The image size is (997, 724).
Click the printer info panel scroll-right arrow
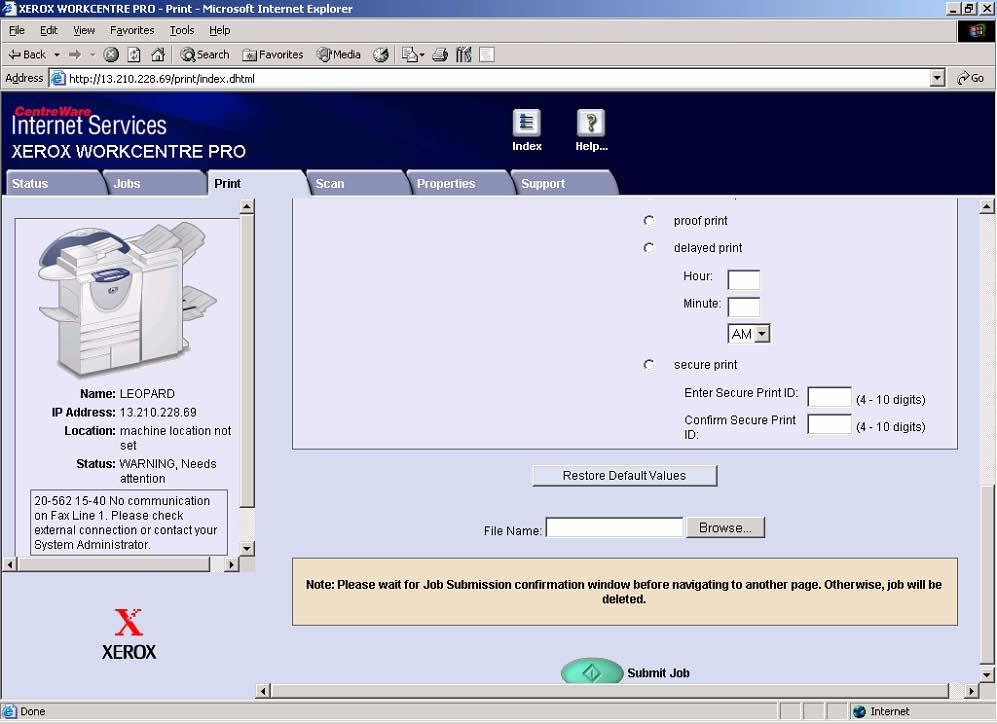[231, 564]
